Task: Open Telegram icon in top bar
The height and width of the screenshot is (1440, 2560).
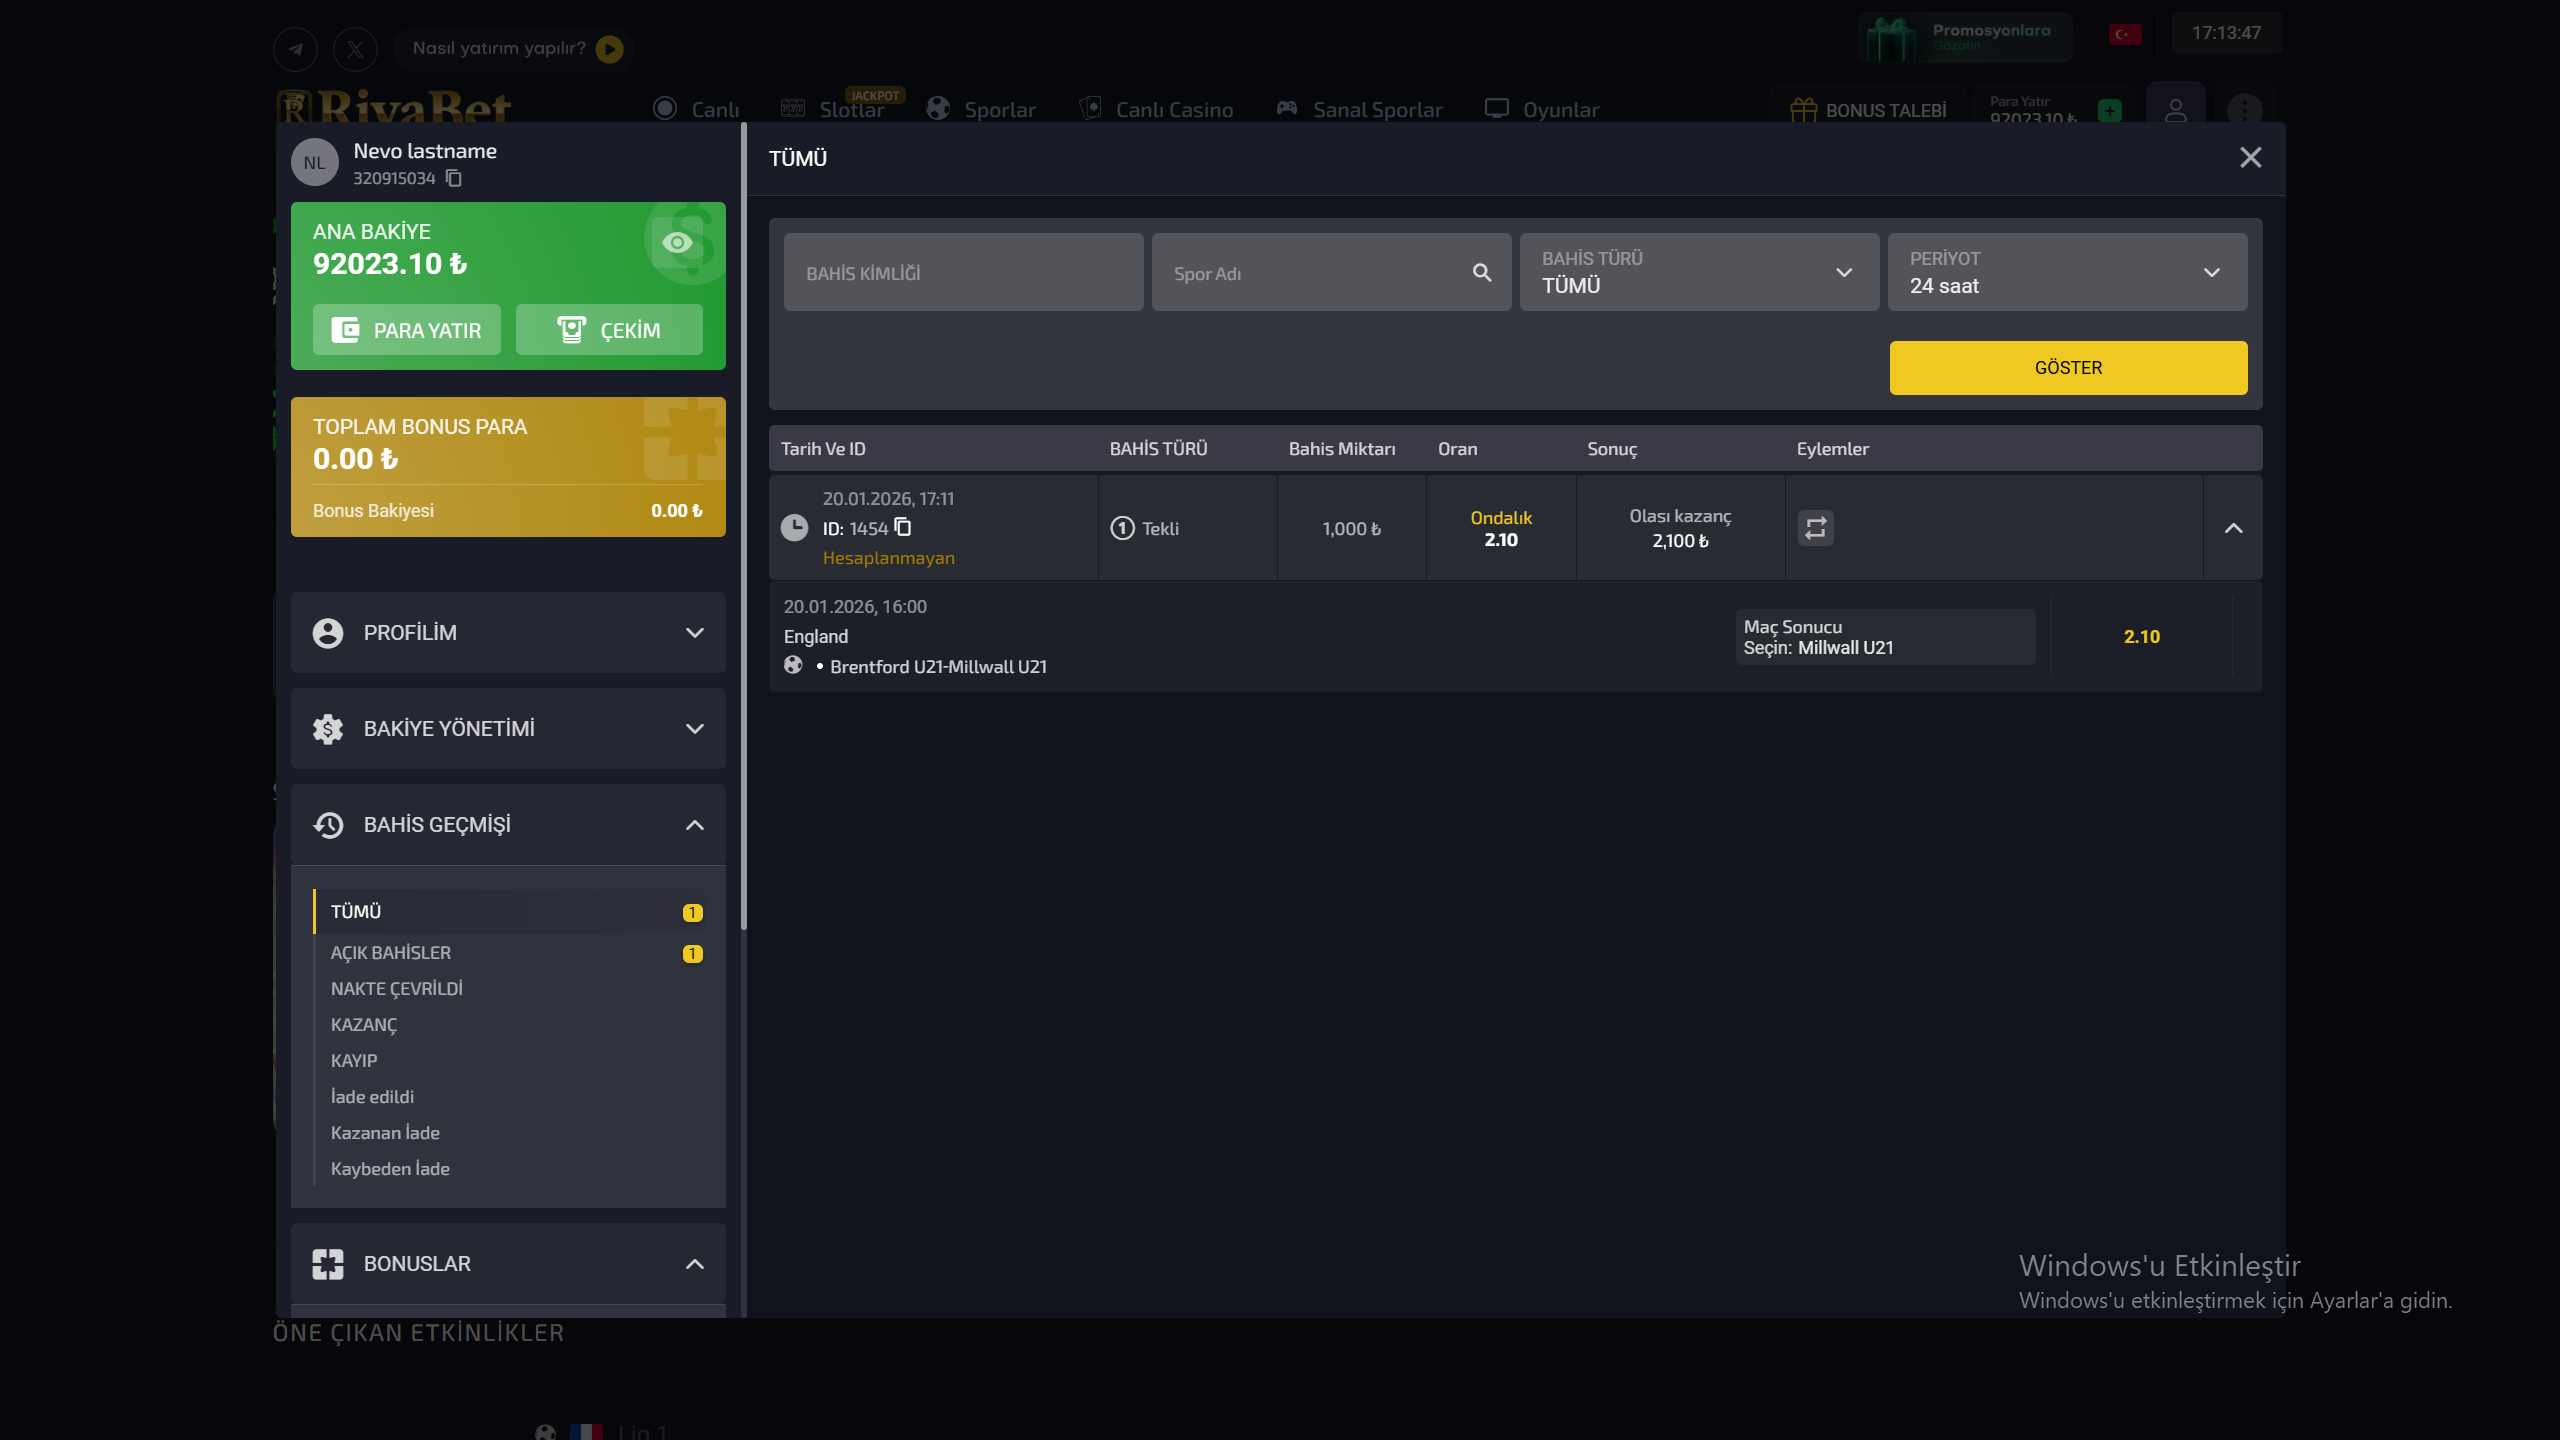Action: pyautogui.click(x=295, y=48)
